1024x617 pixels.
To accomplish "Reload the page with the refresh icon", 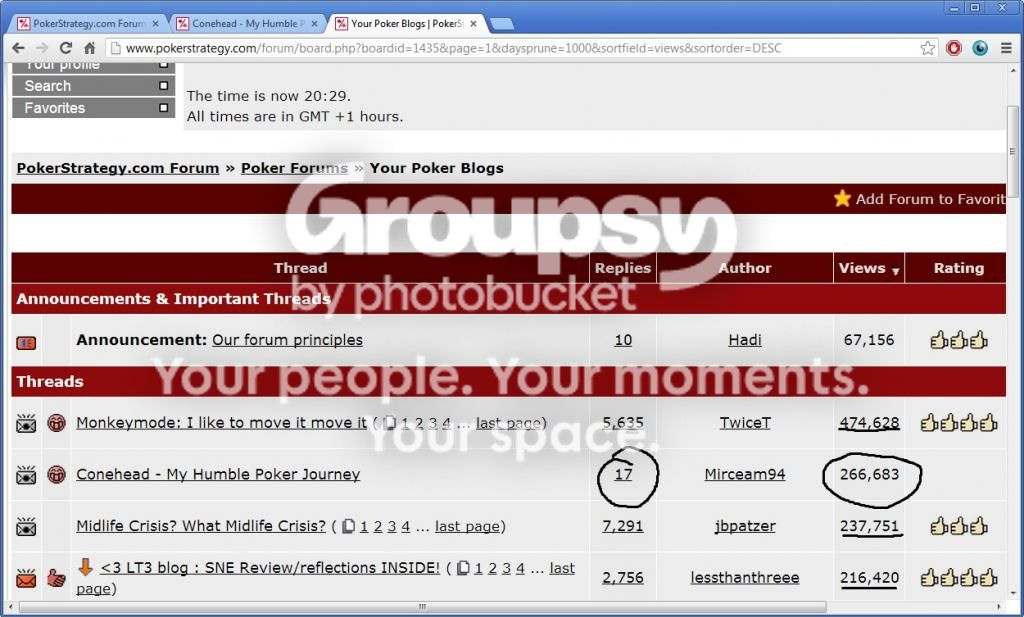I will point(65,48).
